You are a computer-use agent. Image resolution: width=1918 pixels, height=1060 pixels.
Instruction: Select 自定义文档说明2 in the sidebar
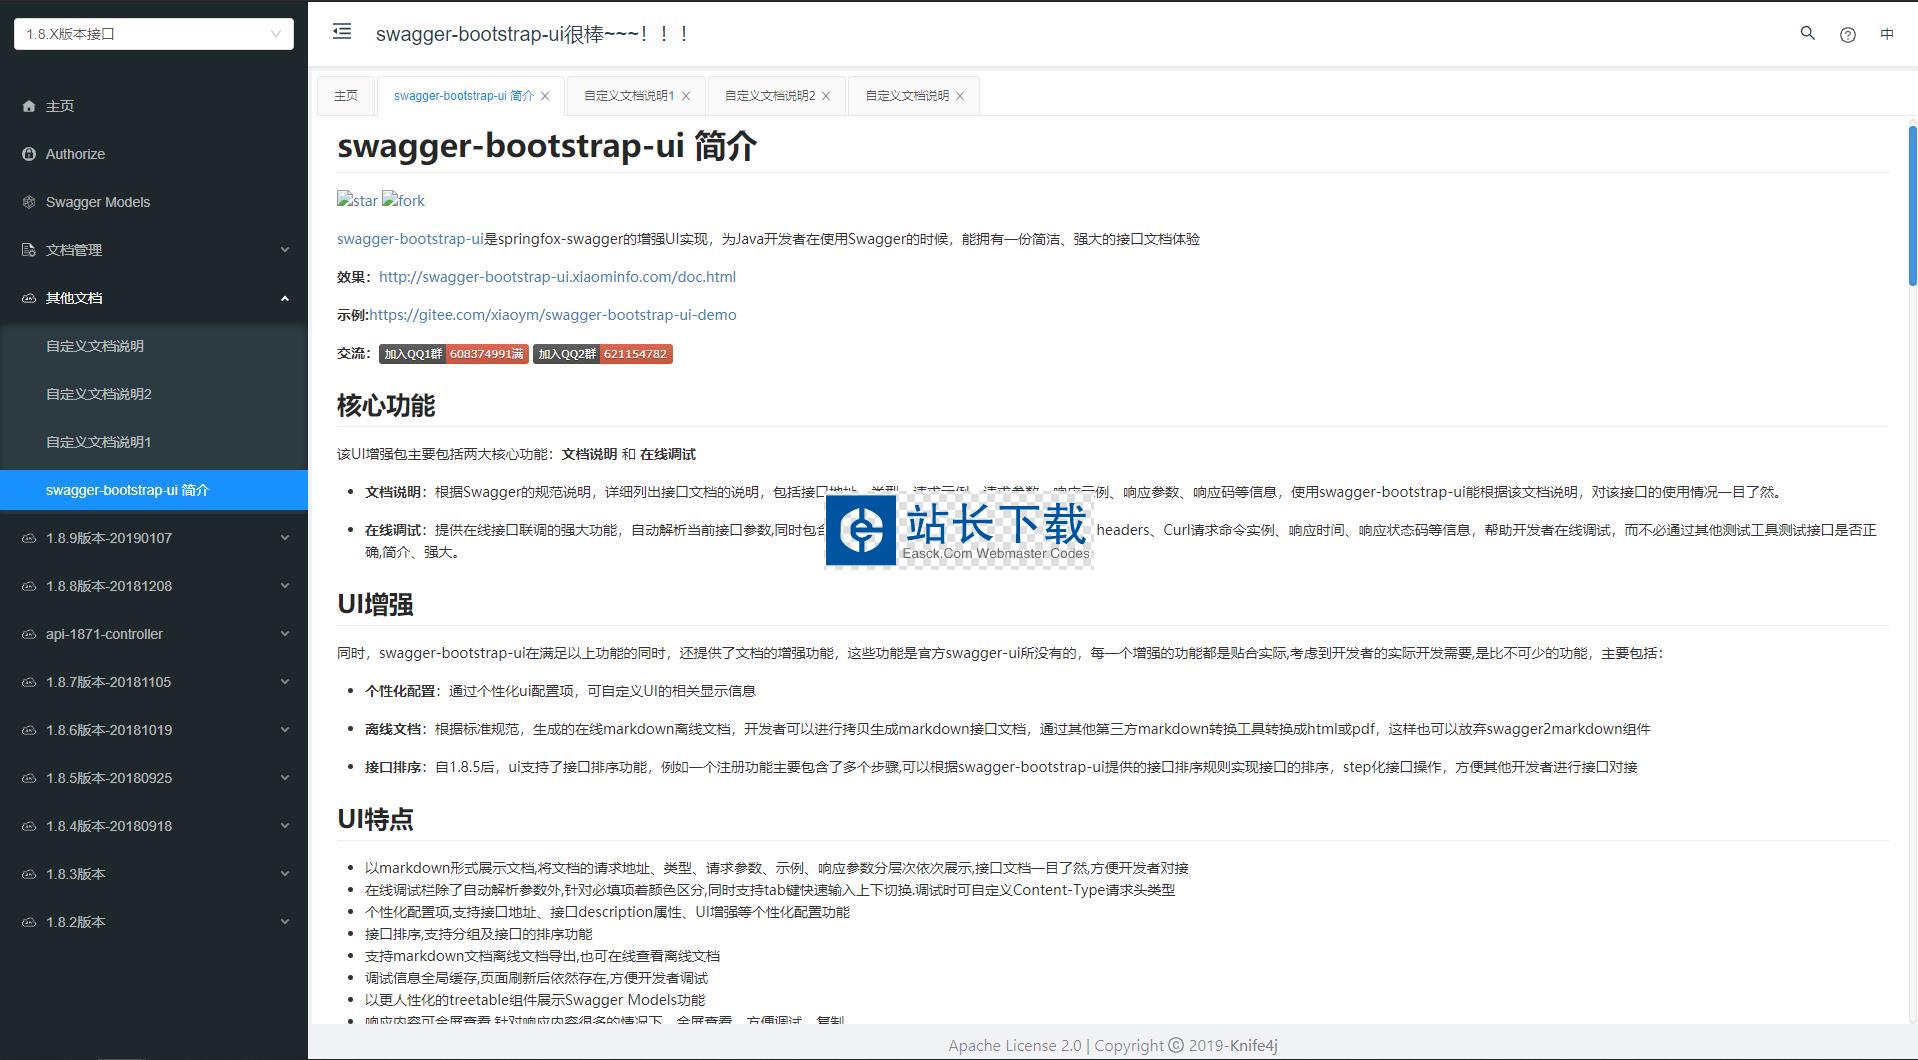(99, 394)
